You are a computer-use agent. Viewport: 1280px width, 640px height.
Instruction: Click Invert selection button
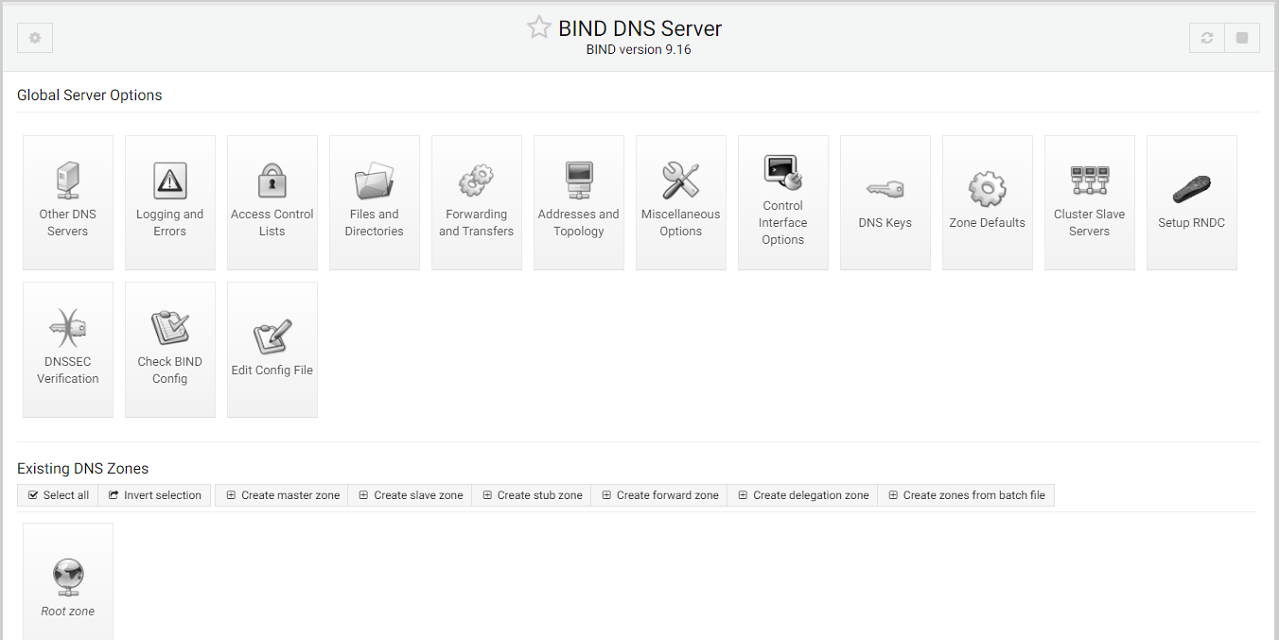155,495
